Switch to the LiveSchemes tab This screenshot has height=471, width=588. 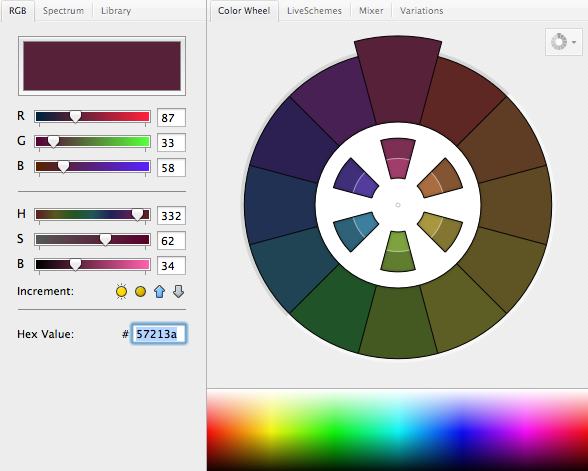[x=314, y=10]
